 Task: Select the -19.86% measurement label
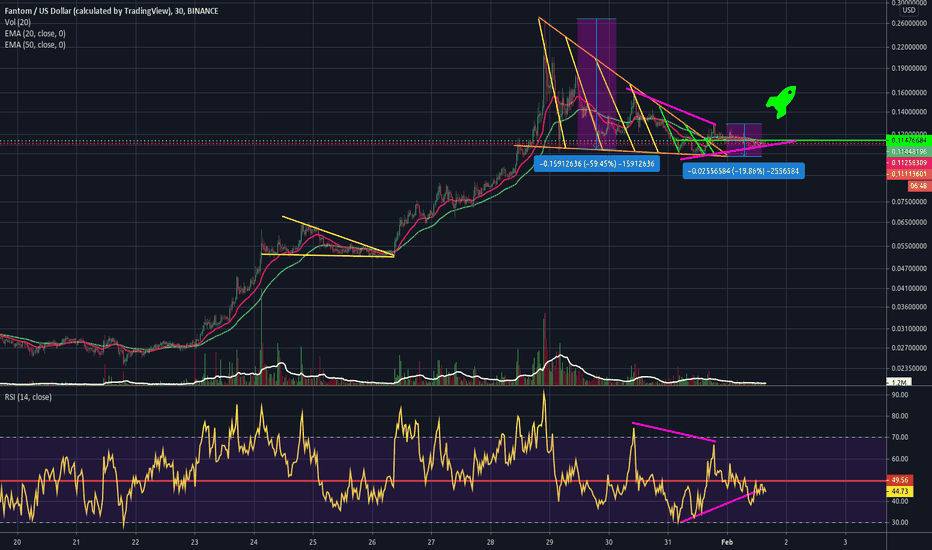(743, 171)
